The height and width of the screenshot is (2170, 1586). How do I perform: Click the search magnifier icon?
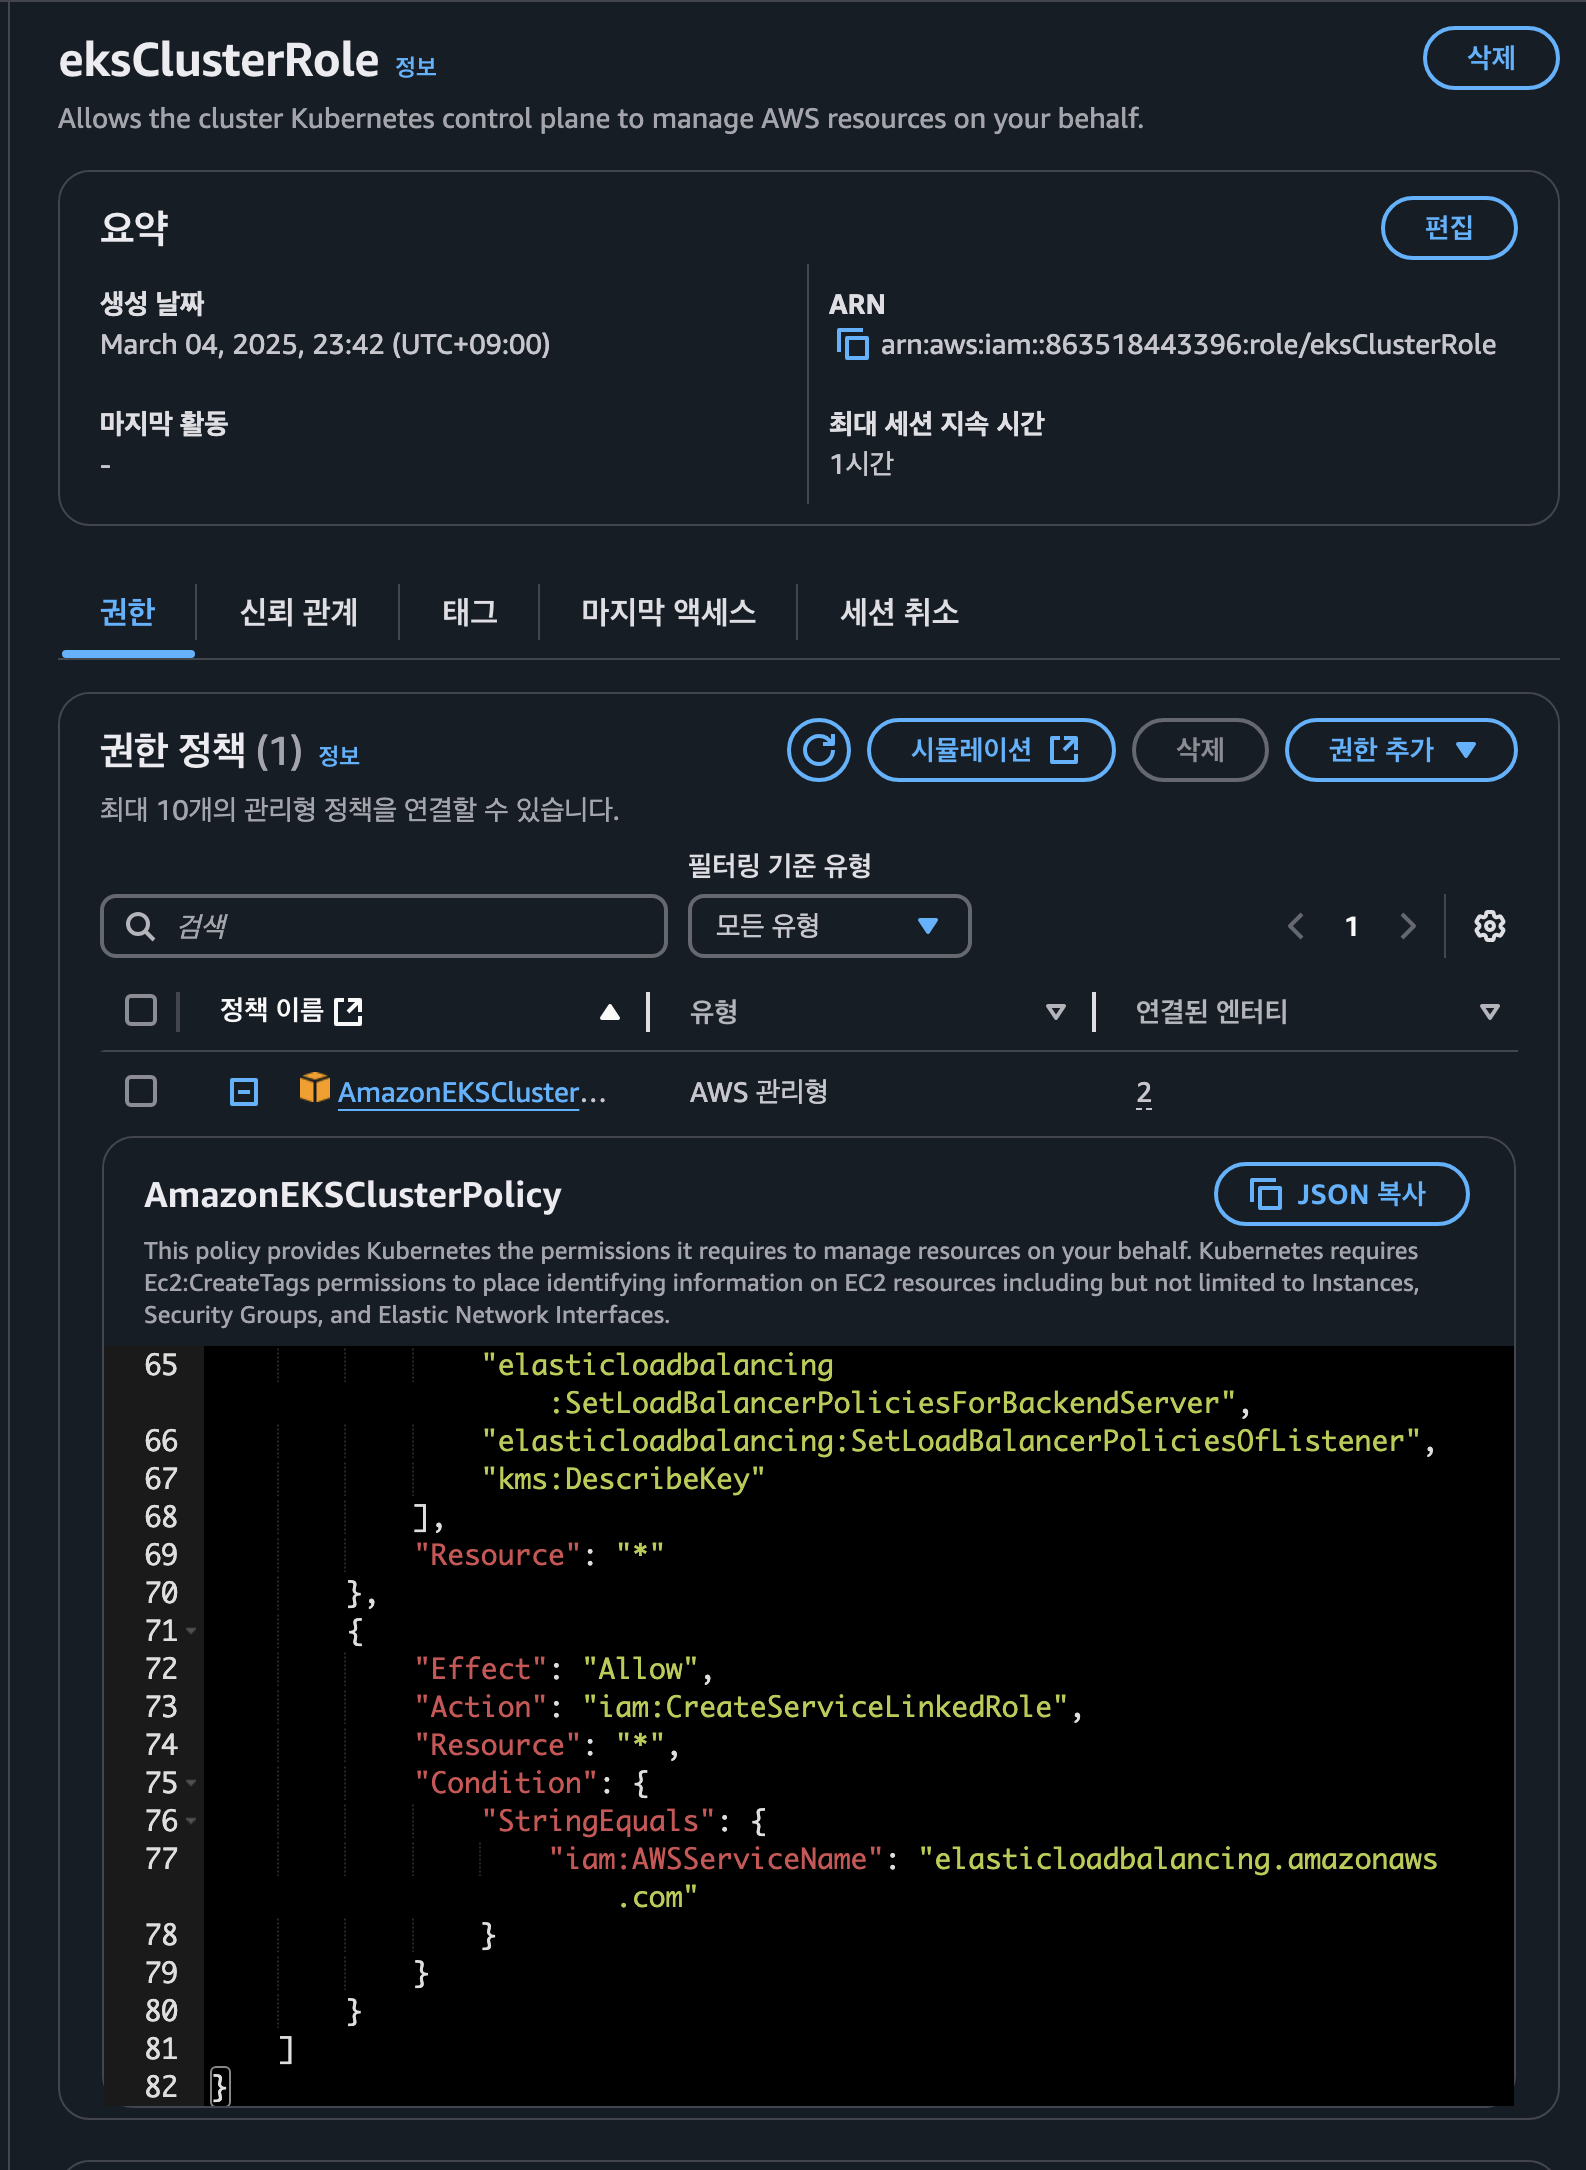point(140,926)
